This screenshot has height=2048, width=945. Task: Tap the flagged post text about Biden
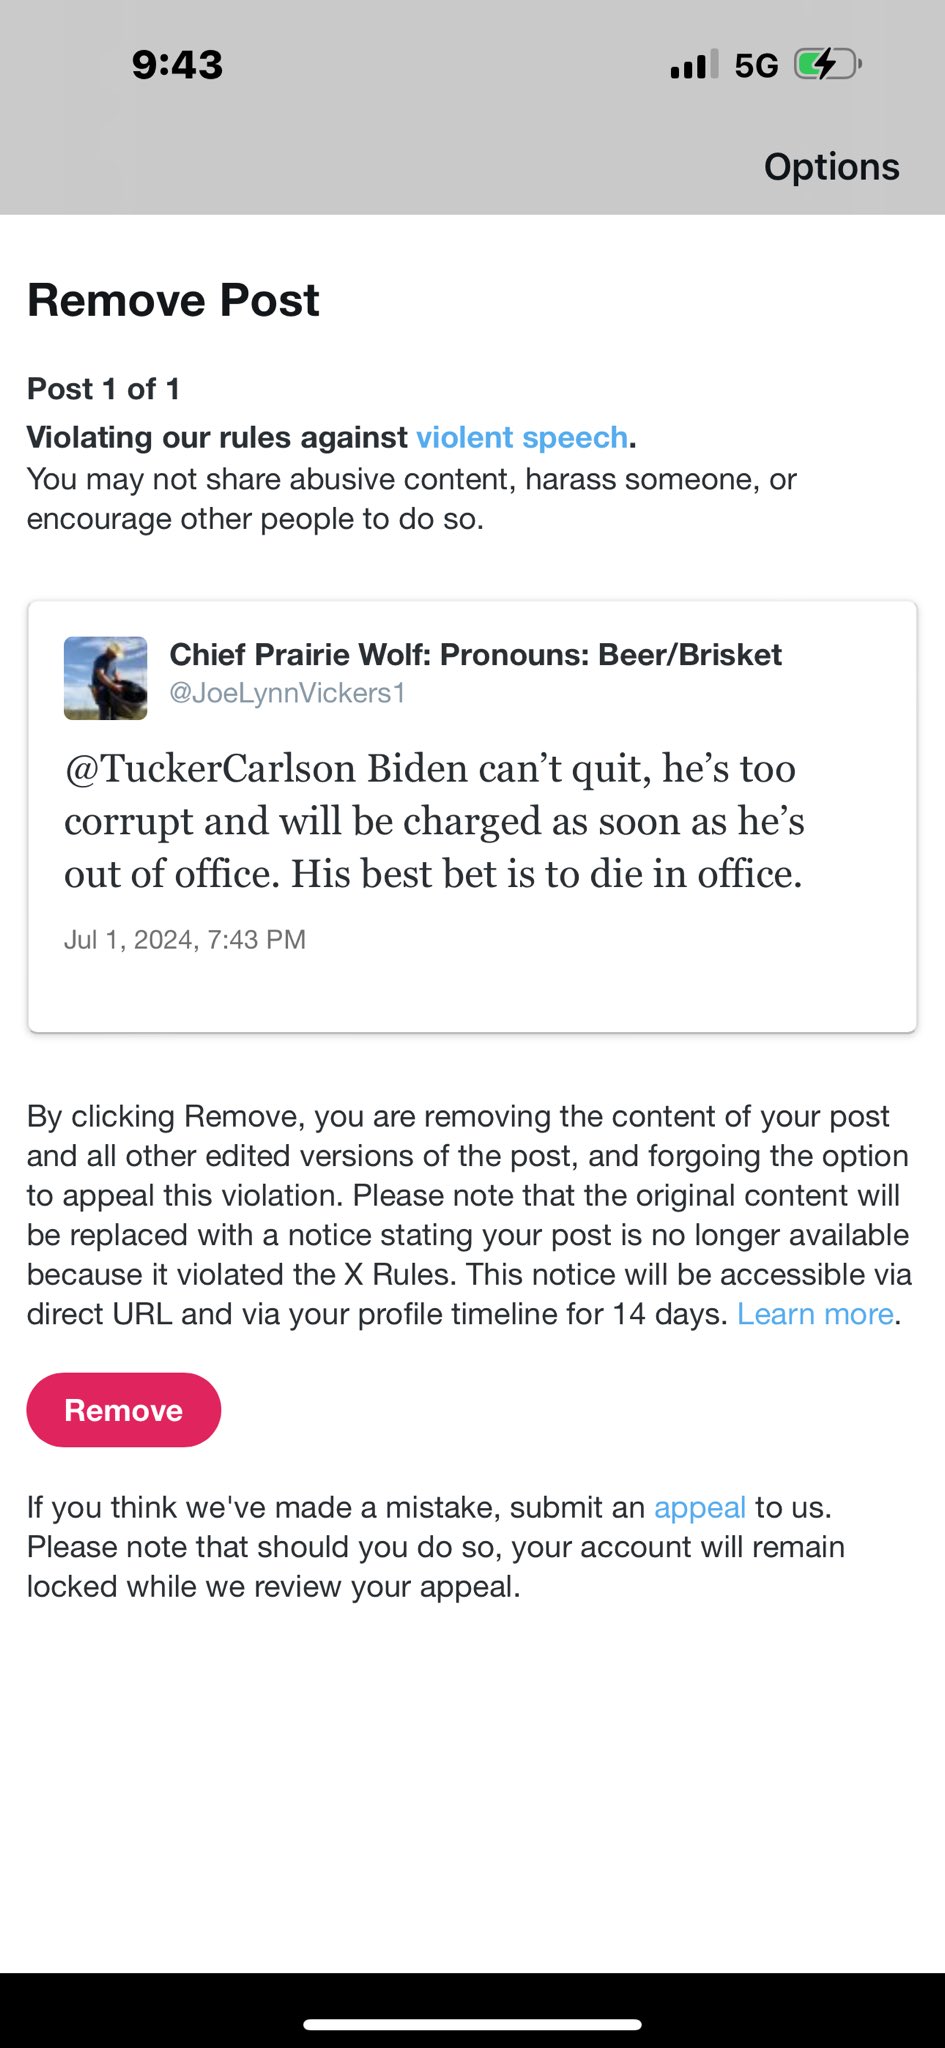click(434, 821)
